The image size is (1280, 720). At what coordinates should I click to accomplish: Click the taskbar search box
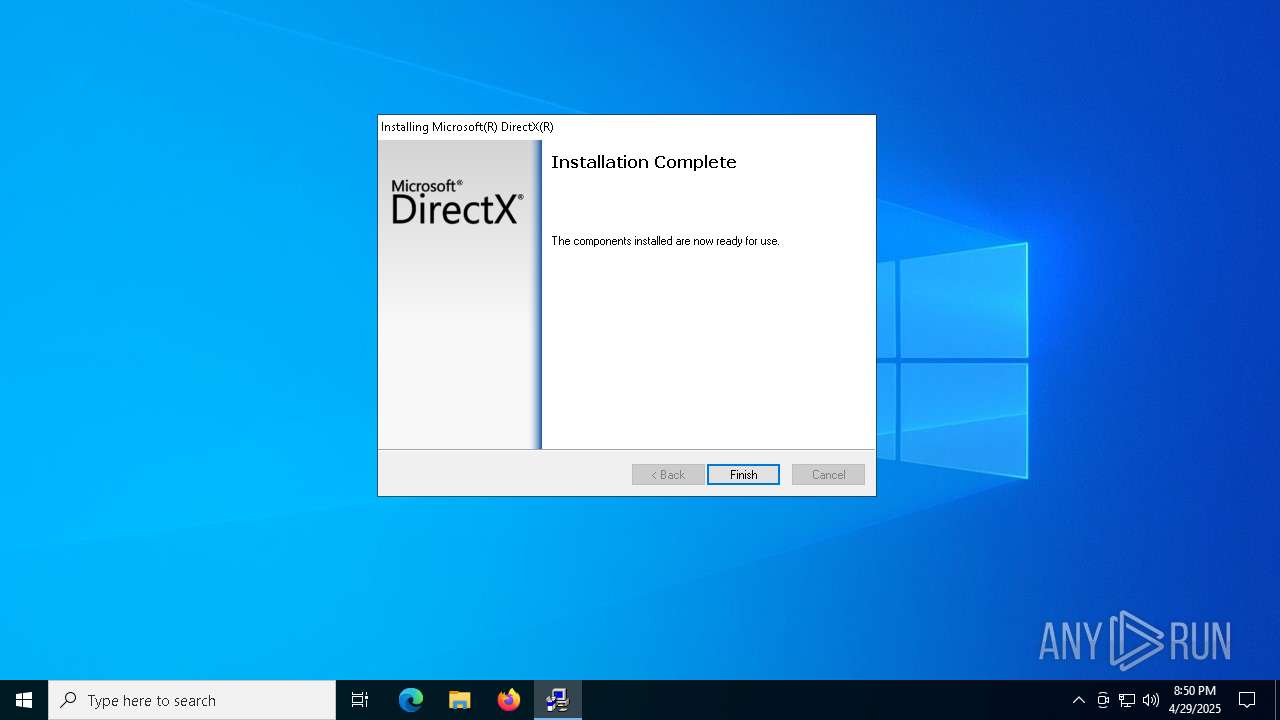(x=192, y=700)
